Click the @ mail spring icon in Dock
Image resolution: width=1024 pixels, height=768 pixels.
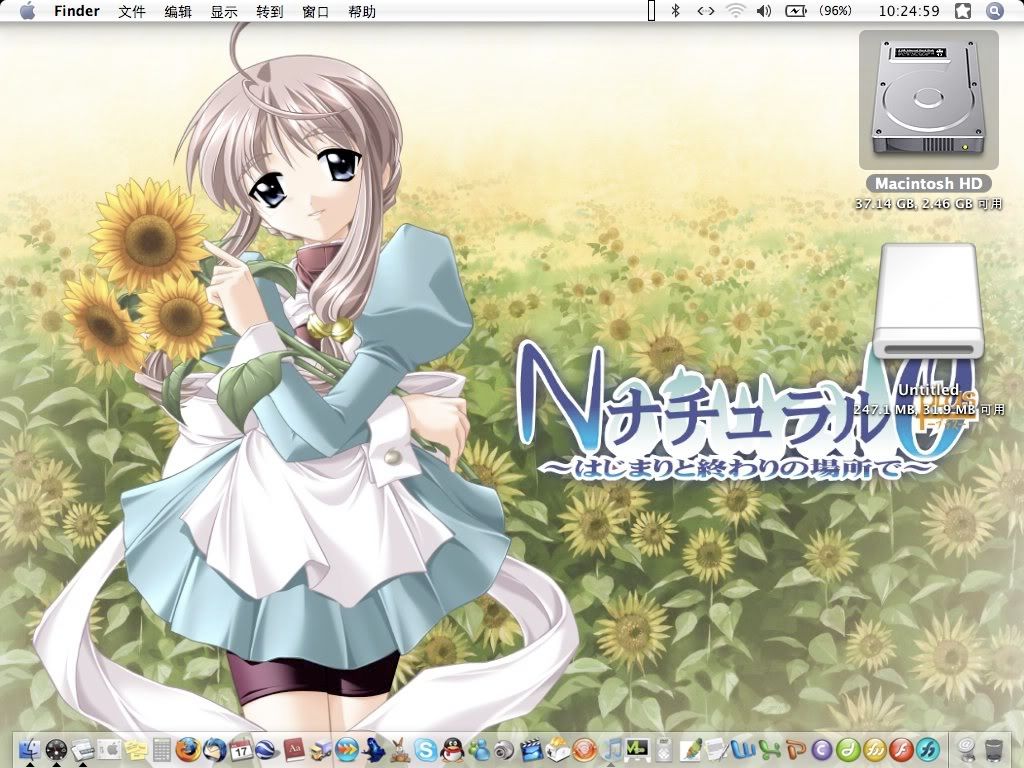tap(967, 750)
